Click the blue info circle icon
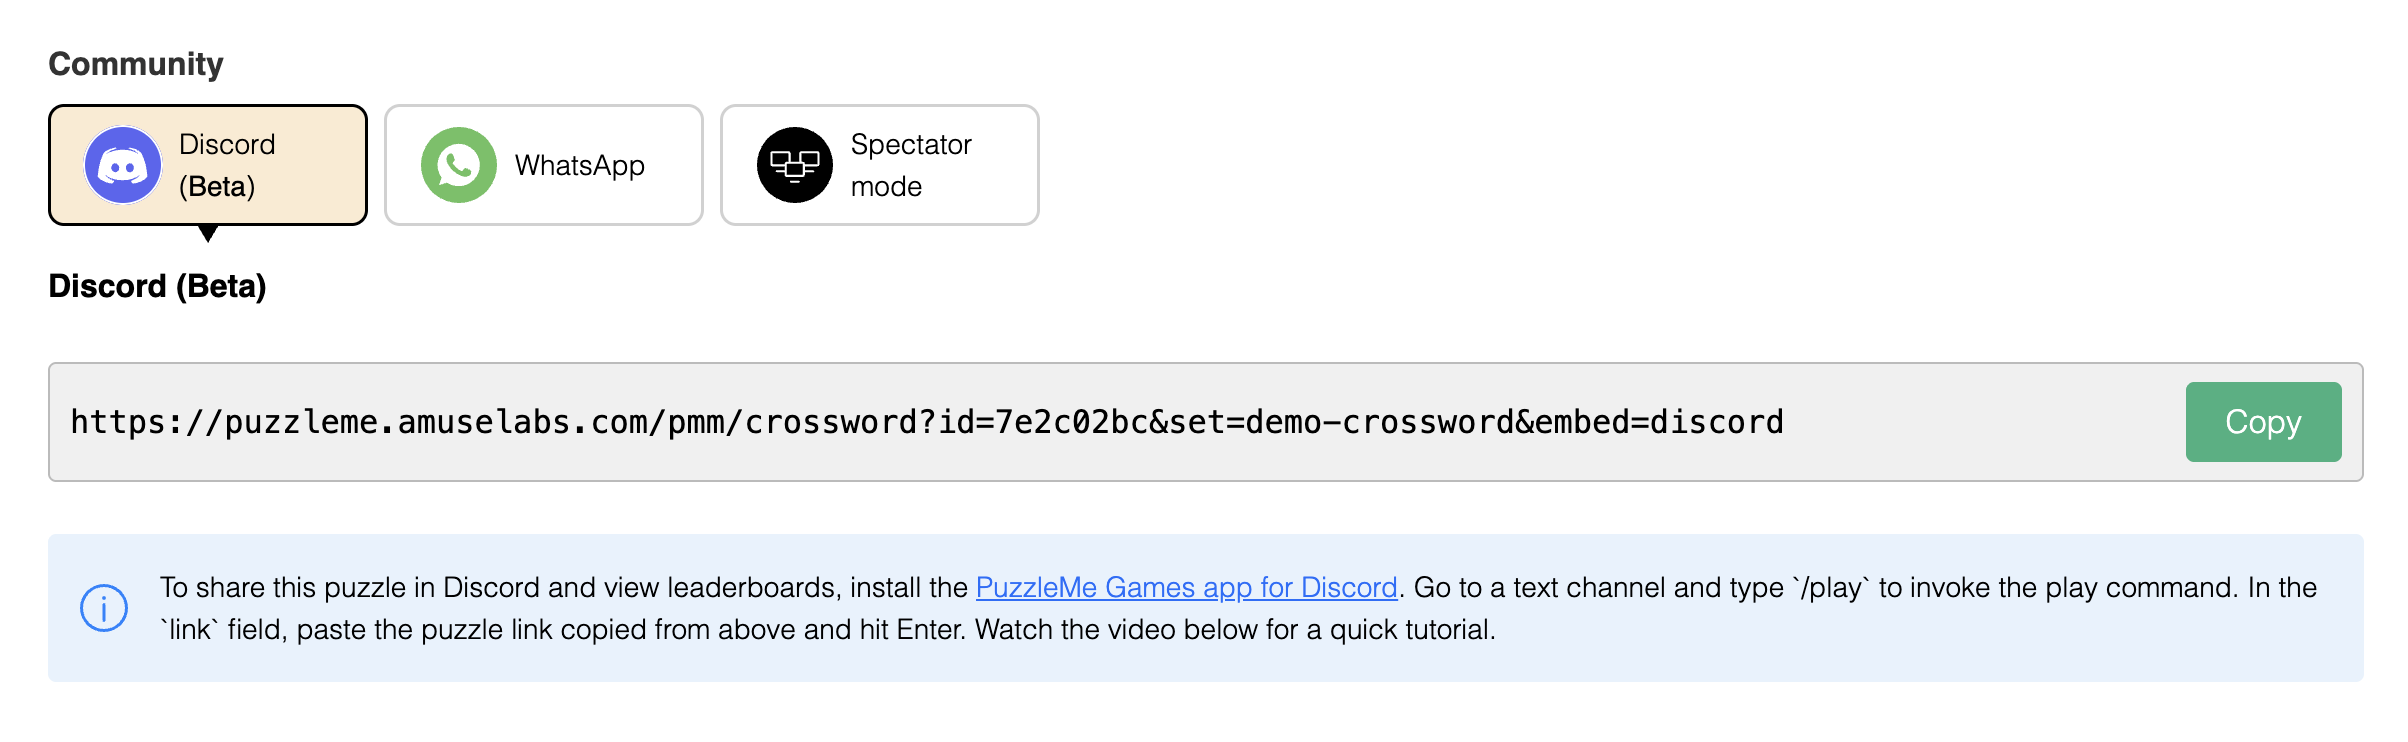2408x742 pixels. [x=104, y=608]
